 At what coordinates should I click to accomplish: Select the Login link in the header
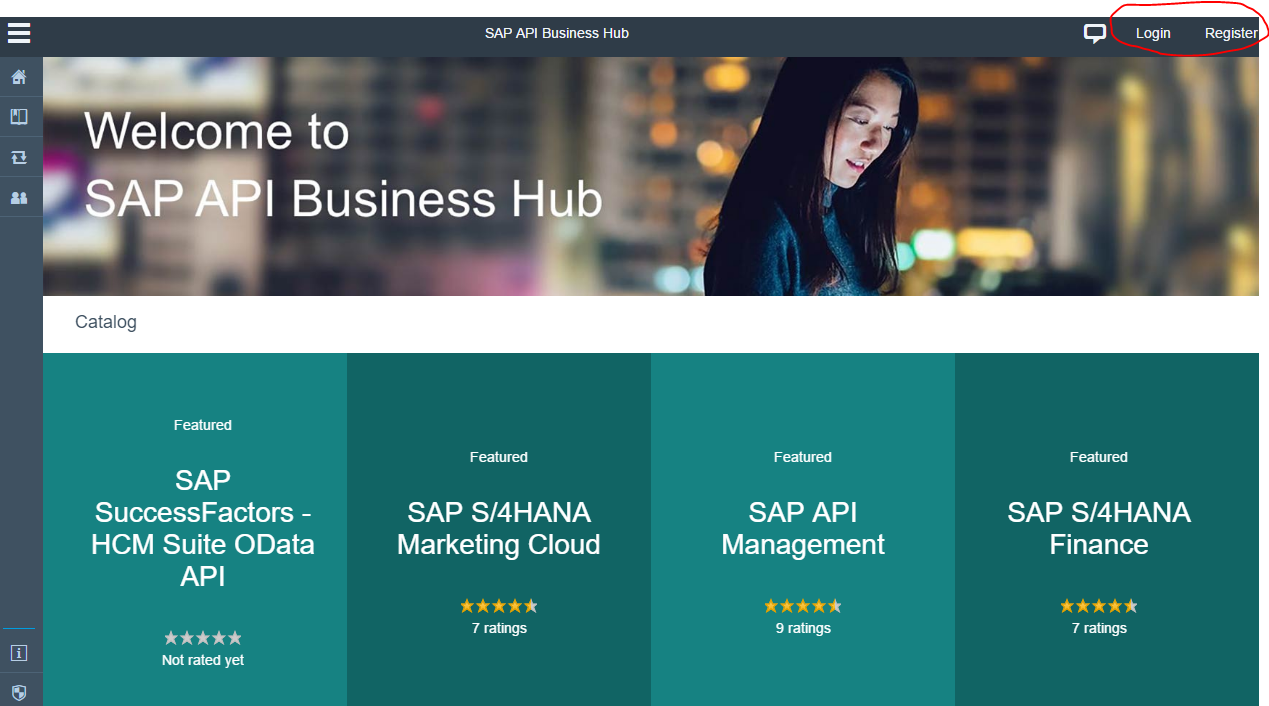[x=1152, y=33]
